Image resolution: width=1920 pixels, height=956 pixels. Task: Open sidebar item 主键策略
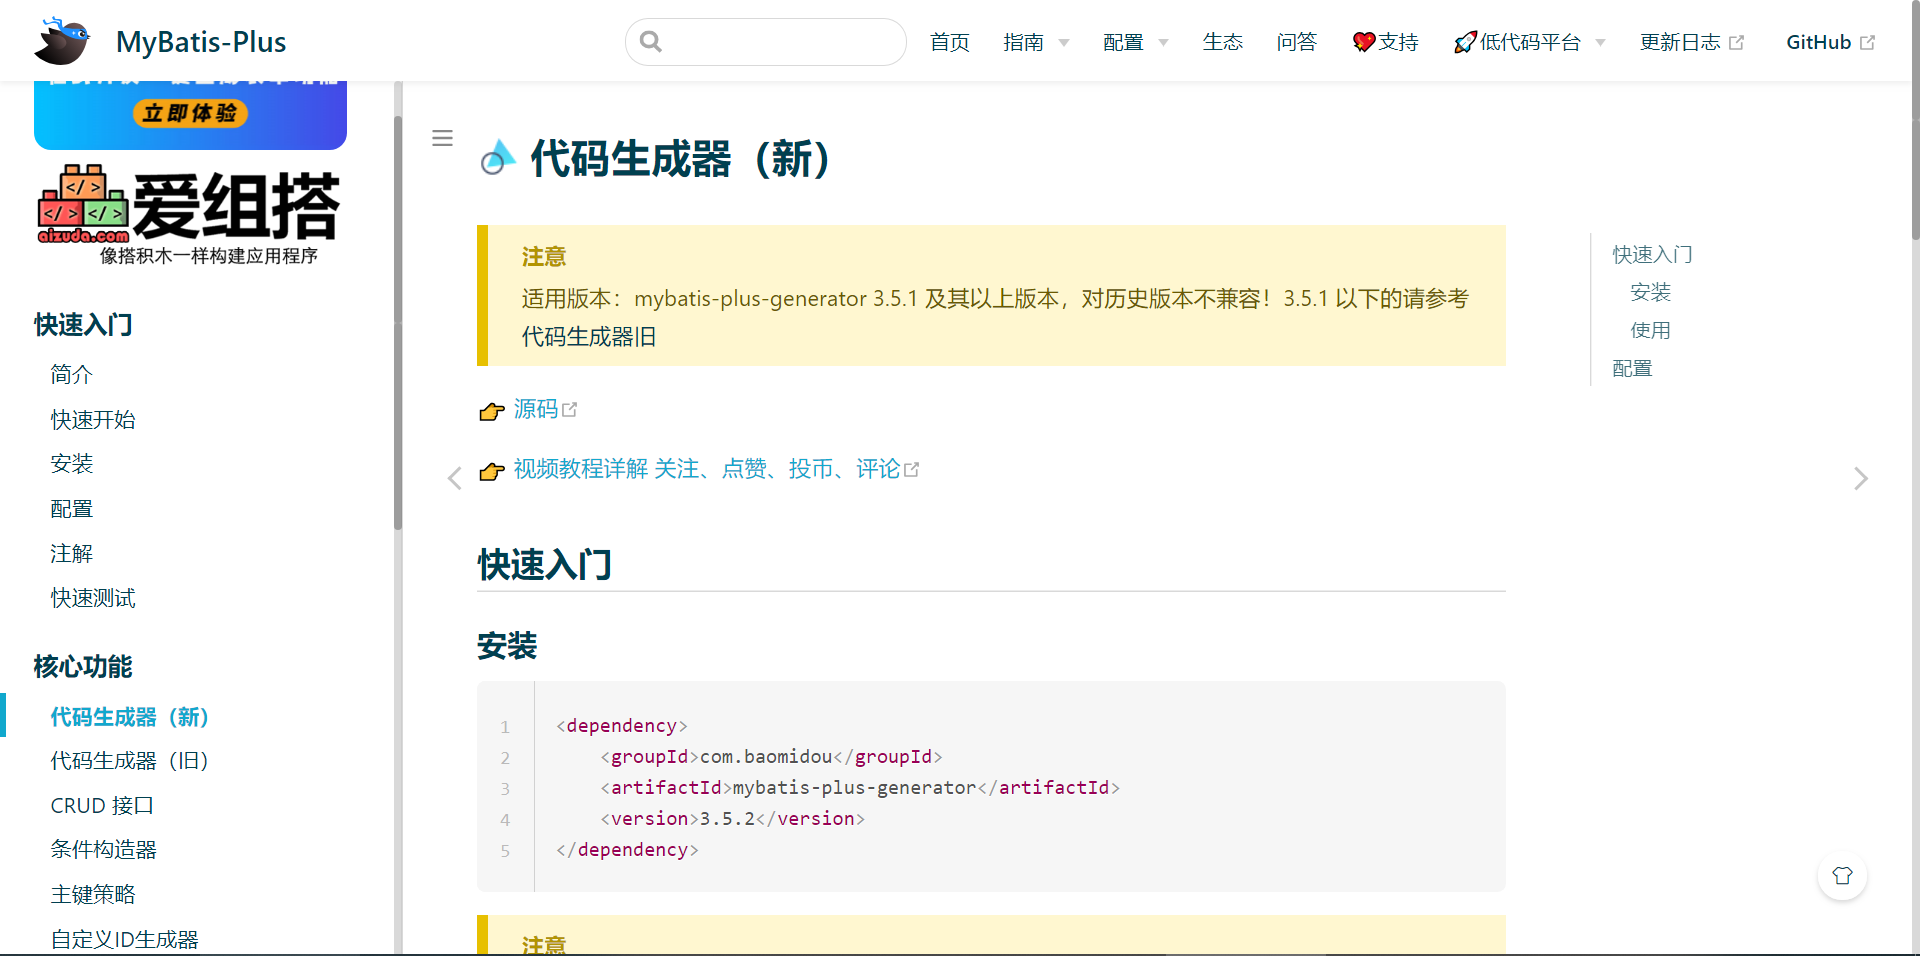[93, 894]
